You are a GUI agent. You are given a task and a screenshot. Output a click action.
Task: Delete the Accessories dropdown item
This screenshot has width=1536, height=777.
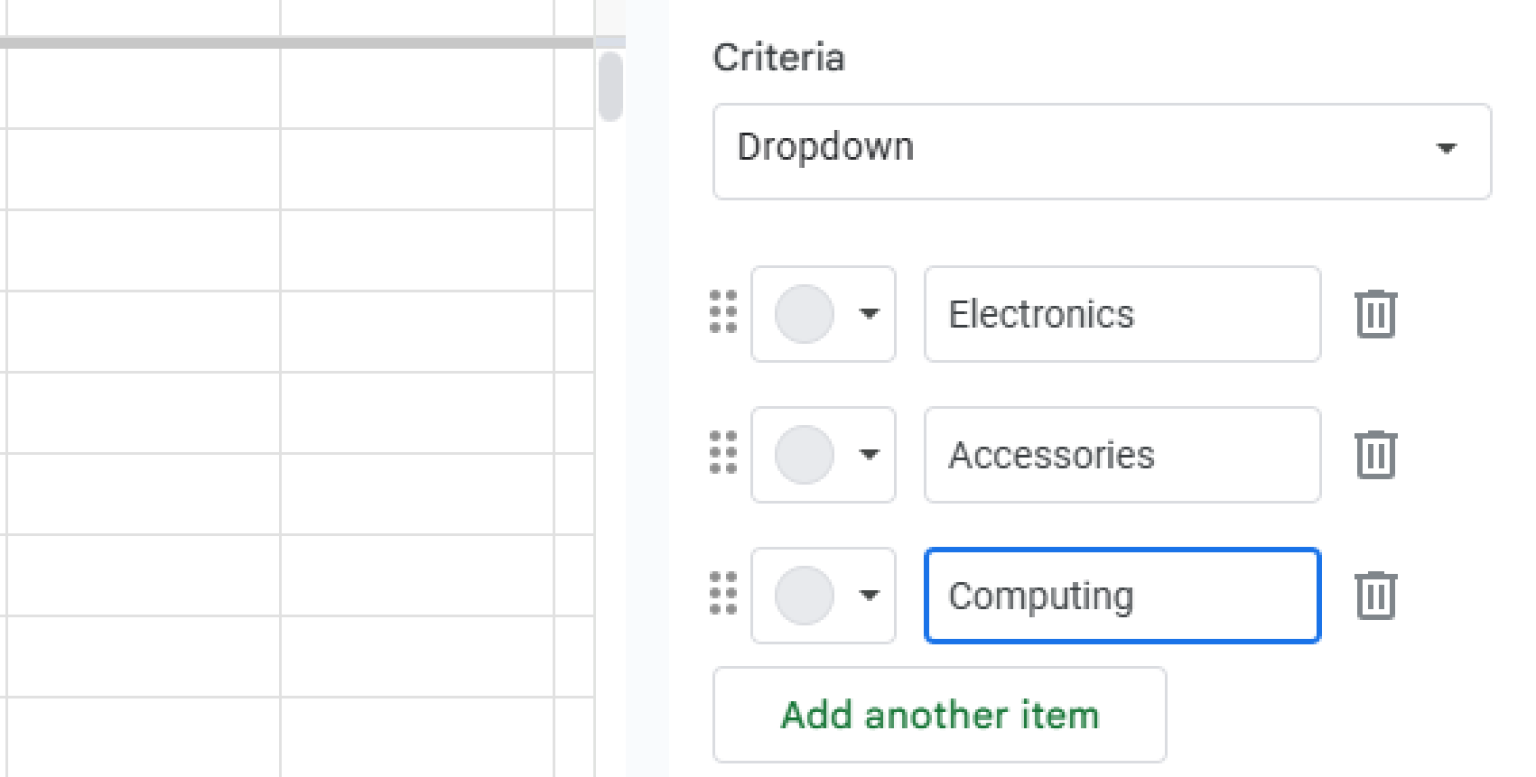click(x=1375, y=455)
